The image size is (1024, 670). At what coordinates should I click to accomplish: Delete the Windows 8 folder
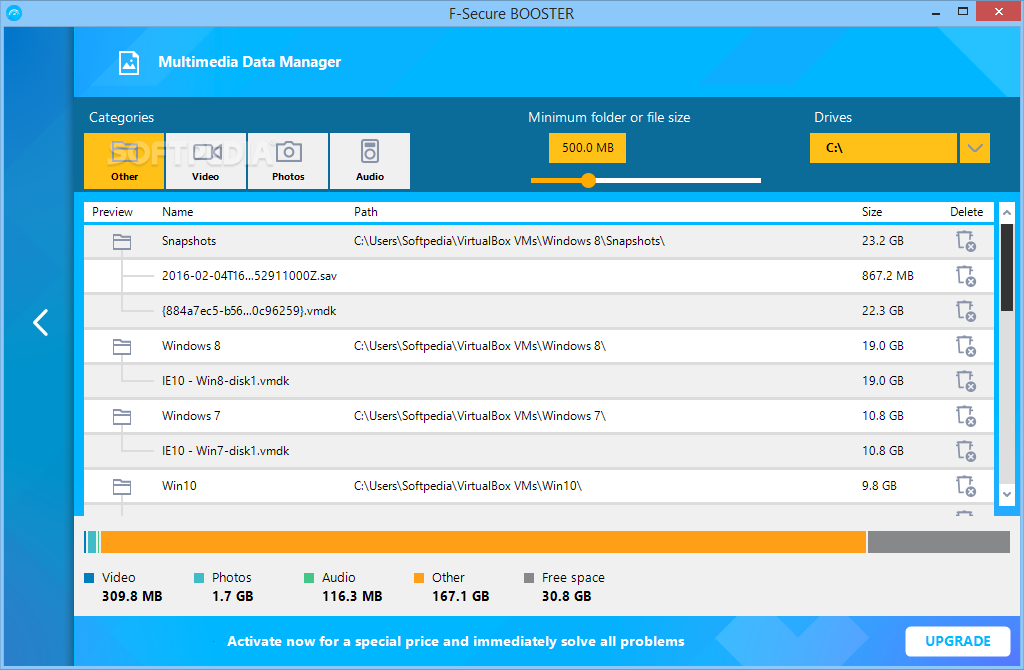pos(966,346)
